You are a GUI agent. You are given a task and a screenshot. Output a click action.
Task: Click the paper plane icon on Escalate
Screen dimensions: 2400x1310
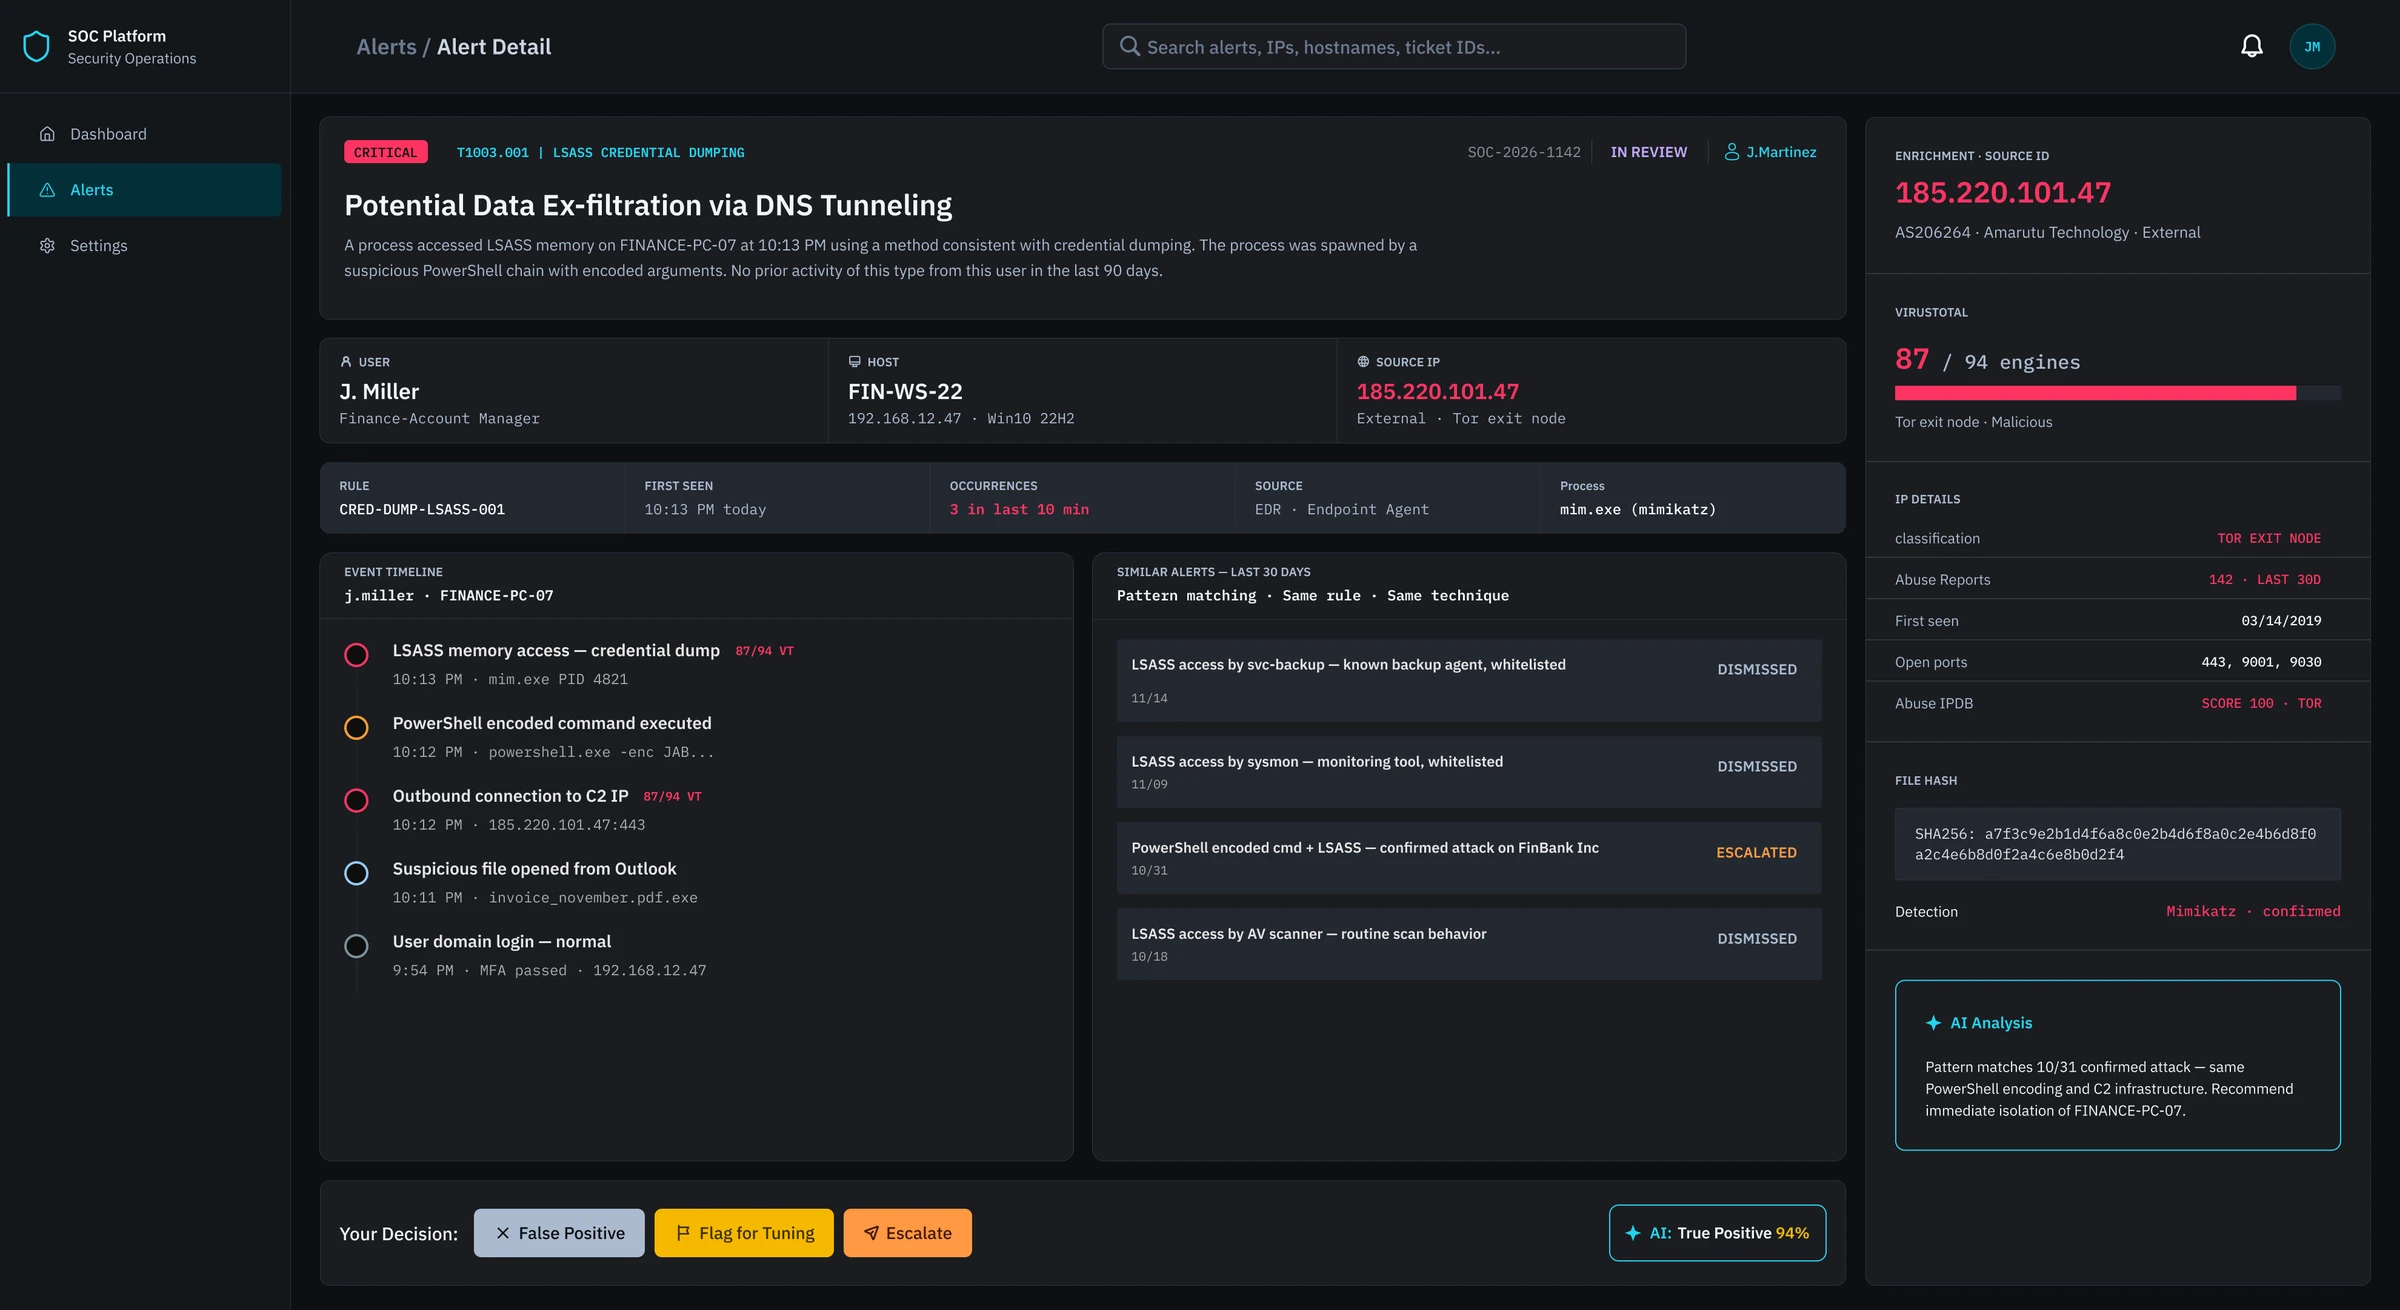click(871, 1233)
